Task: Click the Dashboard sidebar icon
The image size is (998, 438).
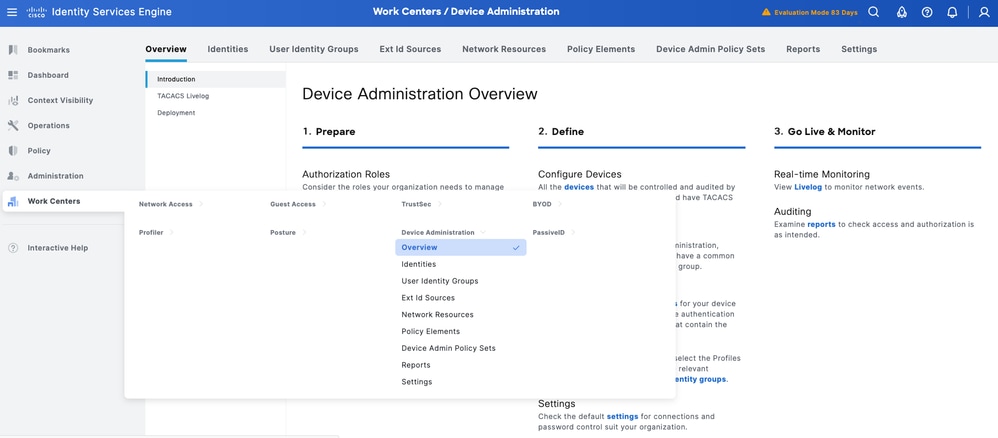Action: [x=13, y=75]
